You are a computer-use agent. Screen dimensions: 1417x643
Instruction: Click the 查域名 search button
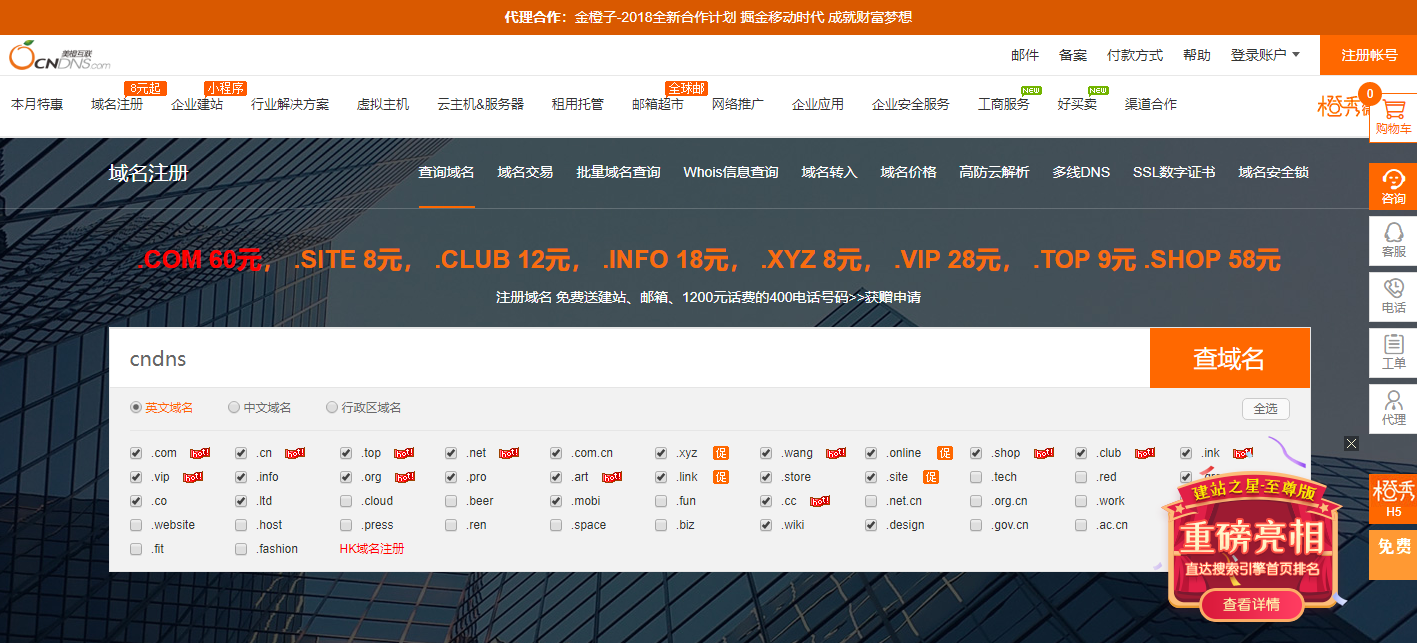click(x=1229, y=358)
